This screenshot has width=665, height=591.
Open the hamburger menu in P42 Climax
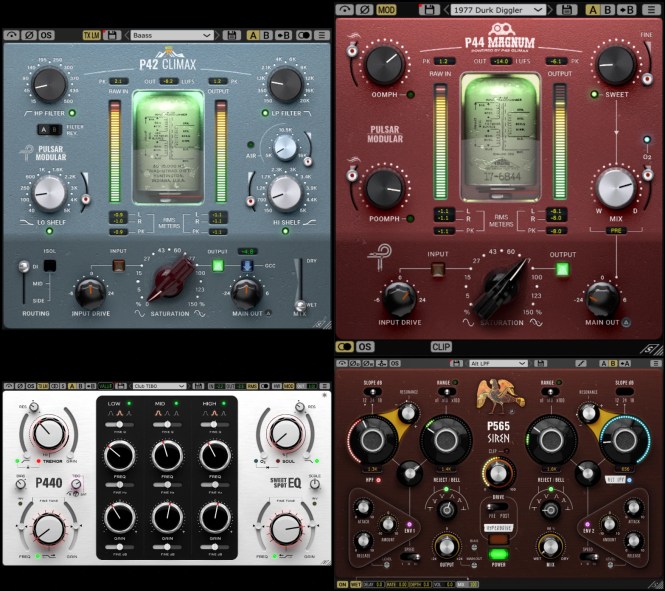coord(323,35)
